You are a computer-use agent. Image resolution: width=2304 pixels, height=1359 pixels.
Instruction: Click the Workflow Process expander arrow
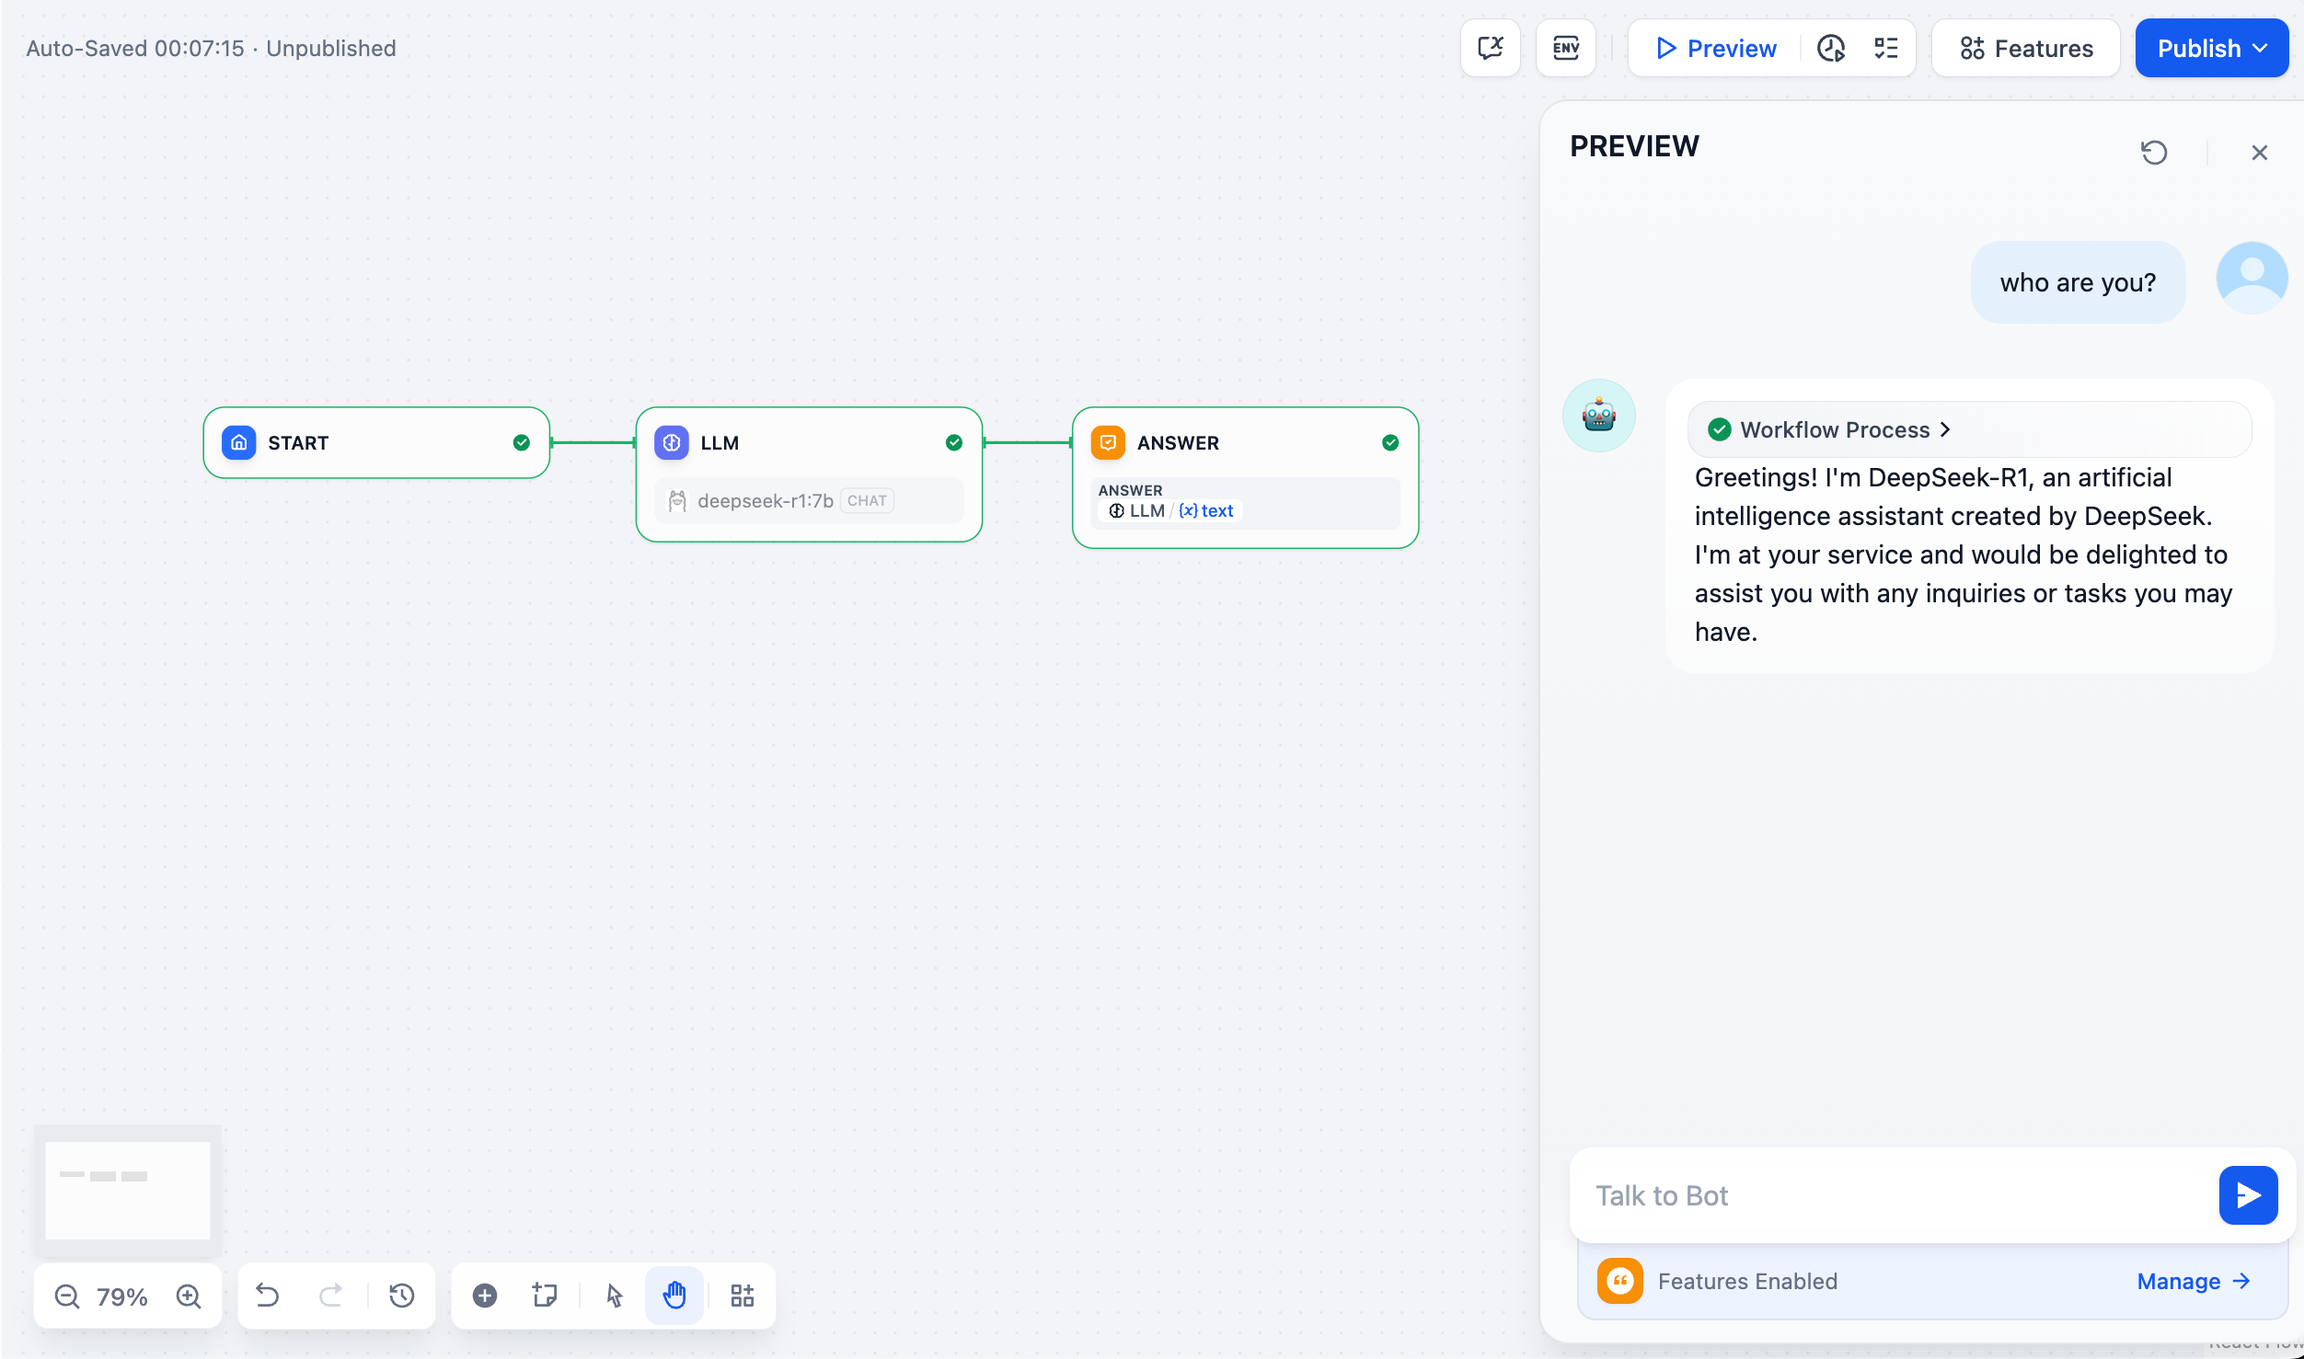click(1943, 429)
